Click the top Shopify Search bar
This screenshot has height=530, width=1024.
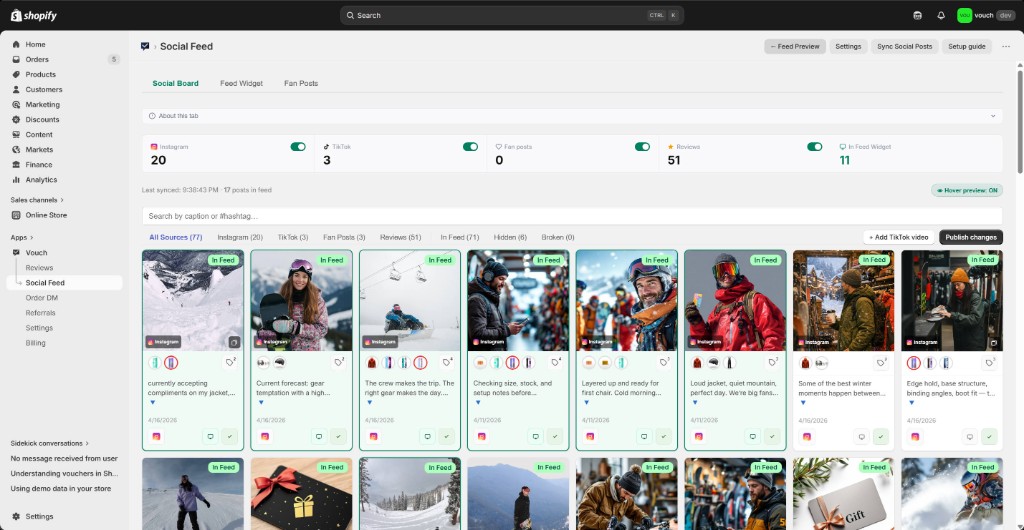click(x=512, y=15)
